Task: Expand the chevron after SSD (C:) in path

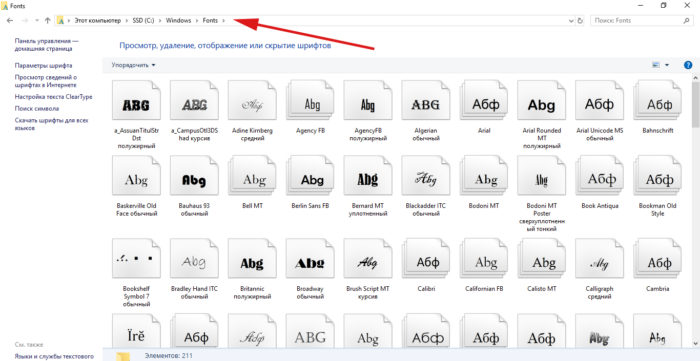Action: [160, 21]
